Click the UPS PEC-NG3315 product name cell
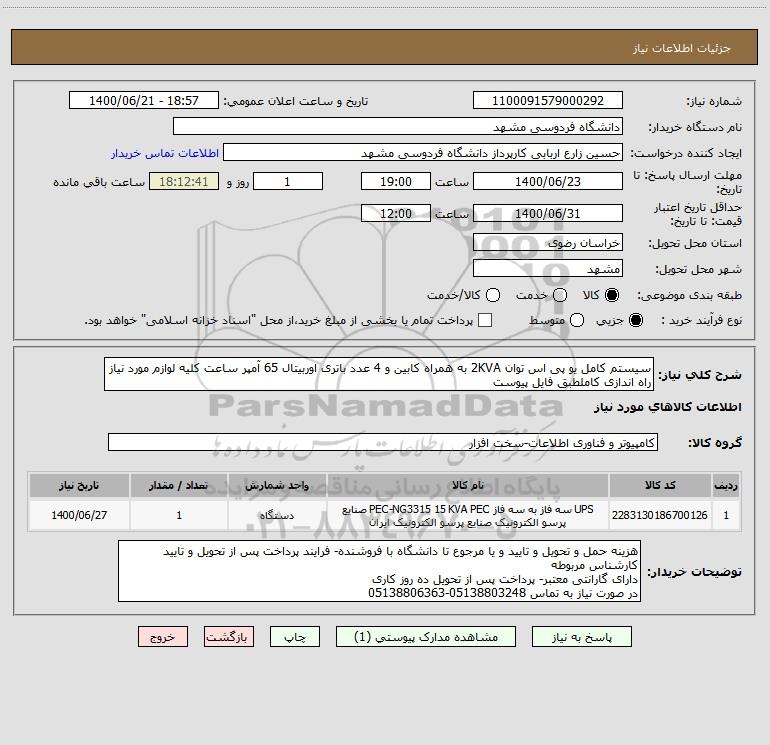The width and height of the screenshot is (770, 745). [468, 515]
